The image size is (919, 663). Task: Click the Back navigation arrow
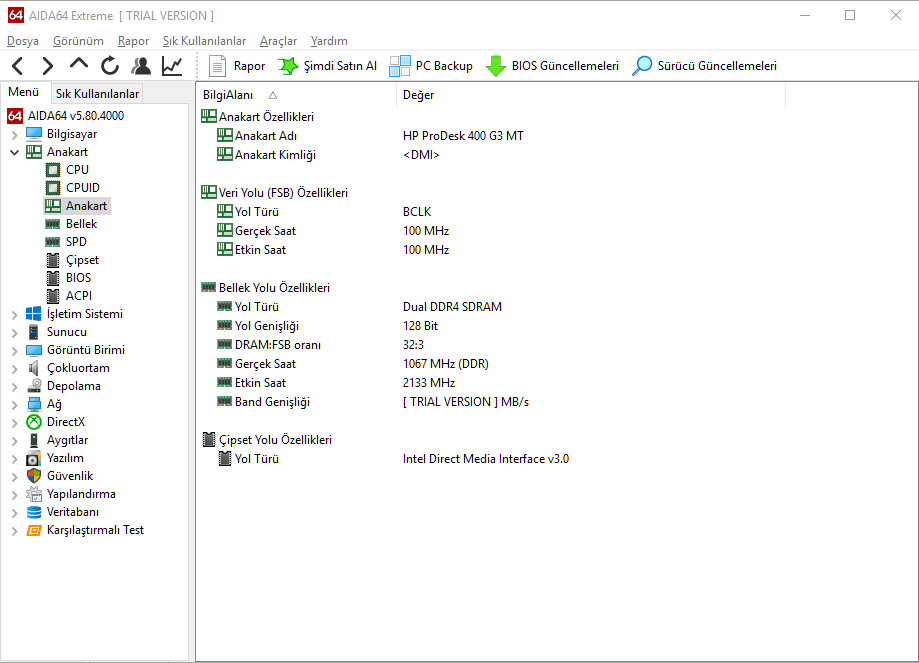coord(18,66)
